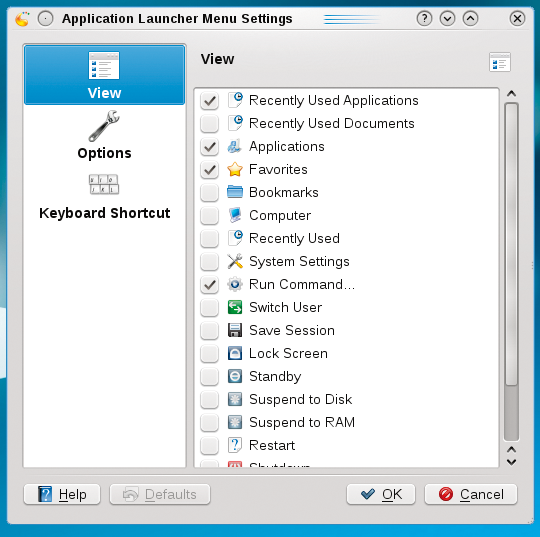
Task: Click the bottom scroll down arrow
Action: coord(511,462)
